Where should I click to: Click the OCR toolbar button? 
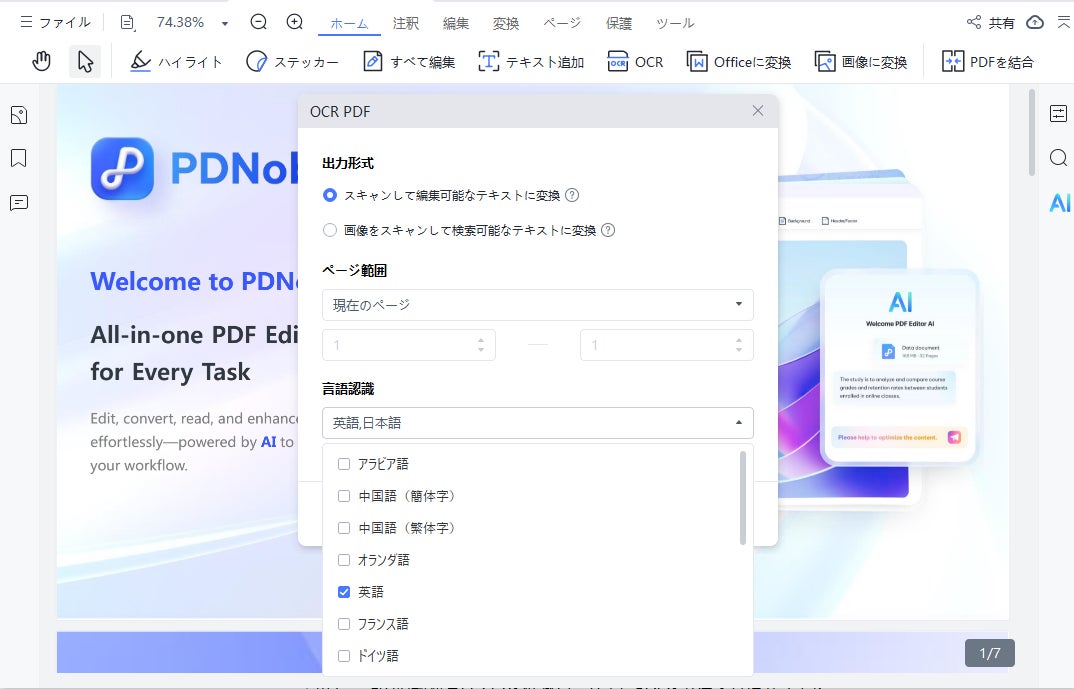click(x=635, y=62)
